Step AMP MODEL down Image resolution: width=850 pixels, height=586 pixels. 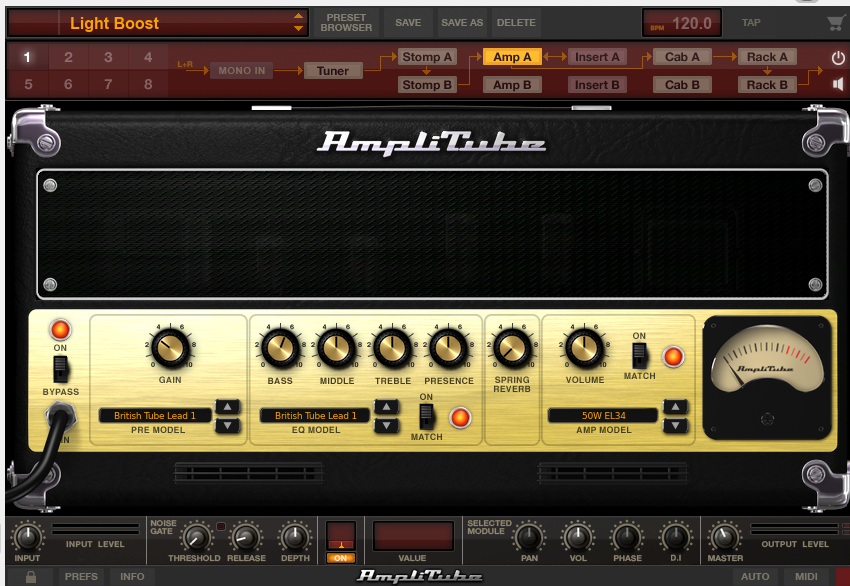(x=675, y=426)
